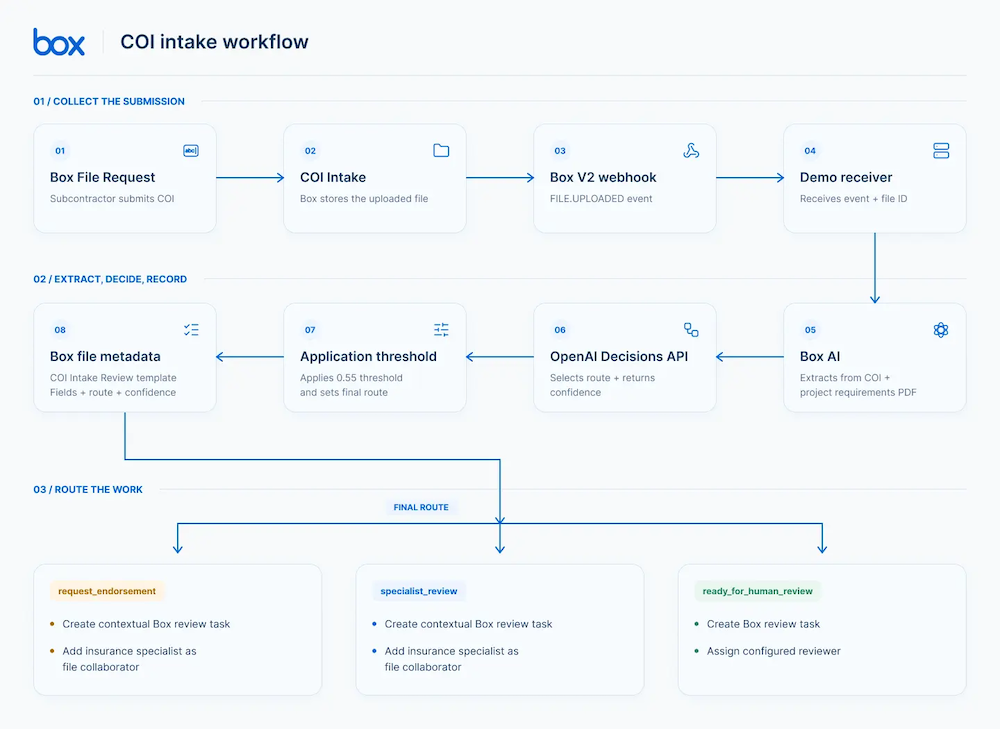Click the "COI intake workflow" title
This screenshot has height=729, width=1000.
tap(214, 42)
